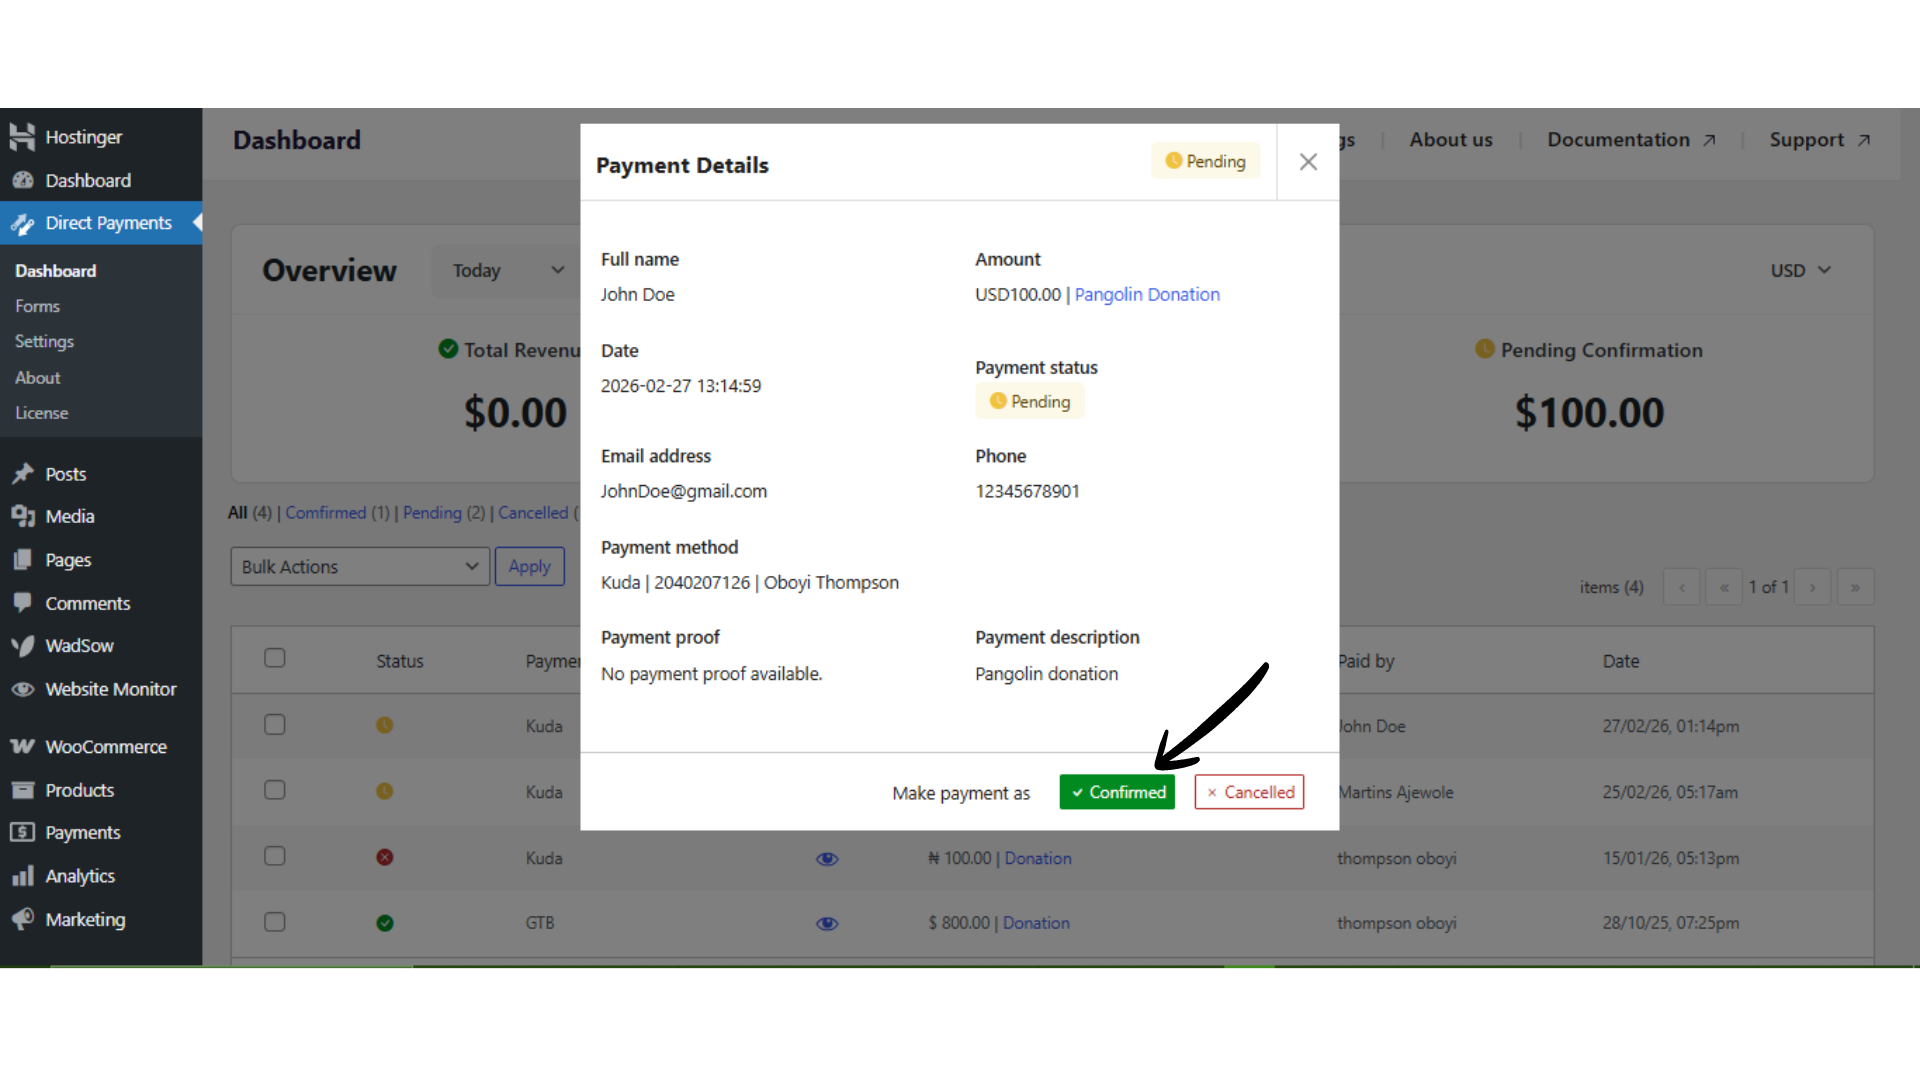Close the Payment Details modal
Viewport: 1920px width, 1080px height.
1308,161
